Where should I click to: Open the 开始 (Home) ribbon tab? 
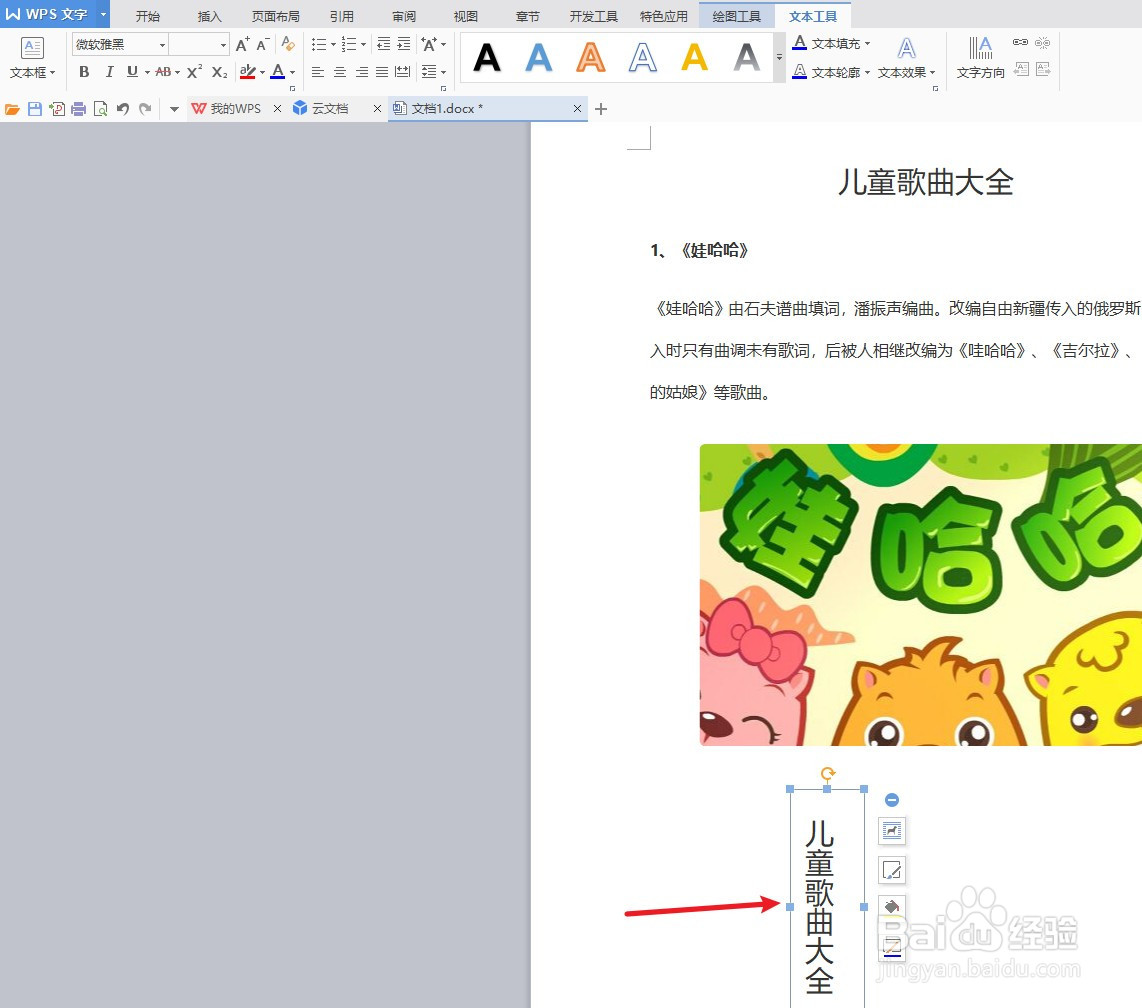[148, 16]
